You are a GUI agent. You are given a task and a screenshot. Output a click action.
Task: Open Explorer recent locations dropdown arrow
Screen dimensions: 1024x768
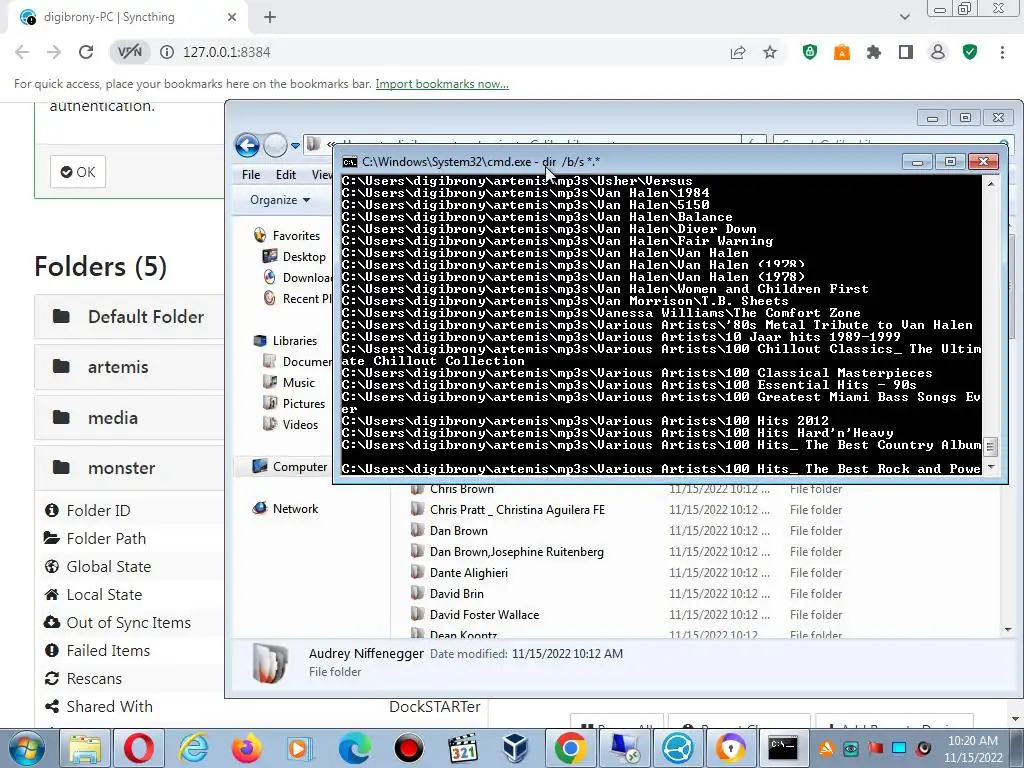295,146
